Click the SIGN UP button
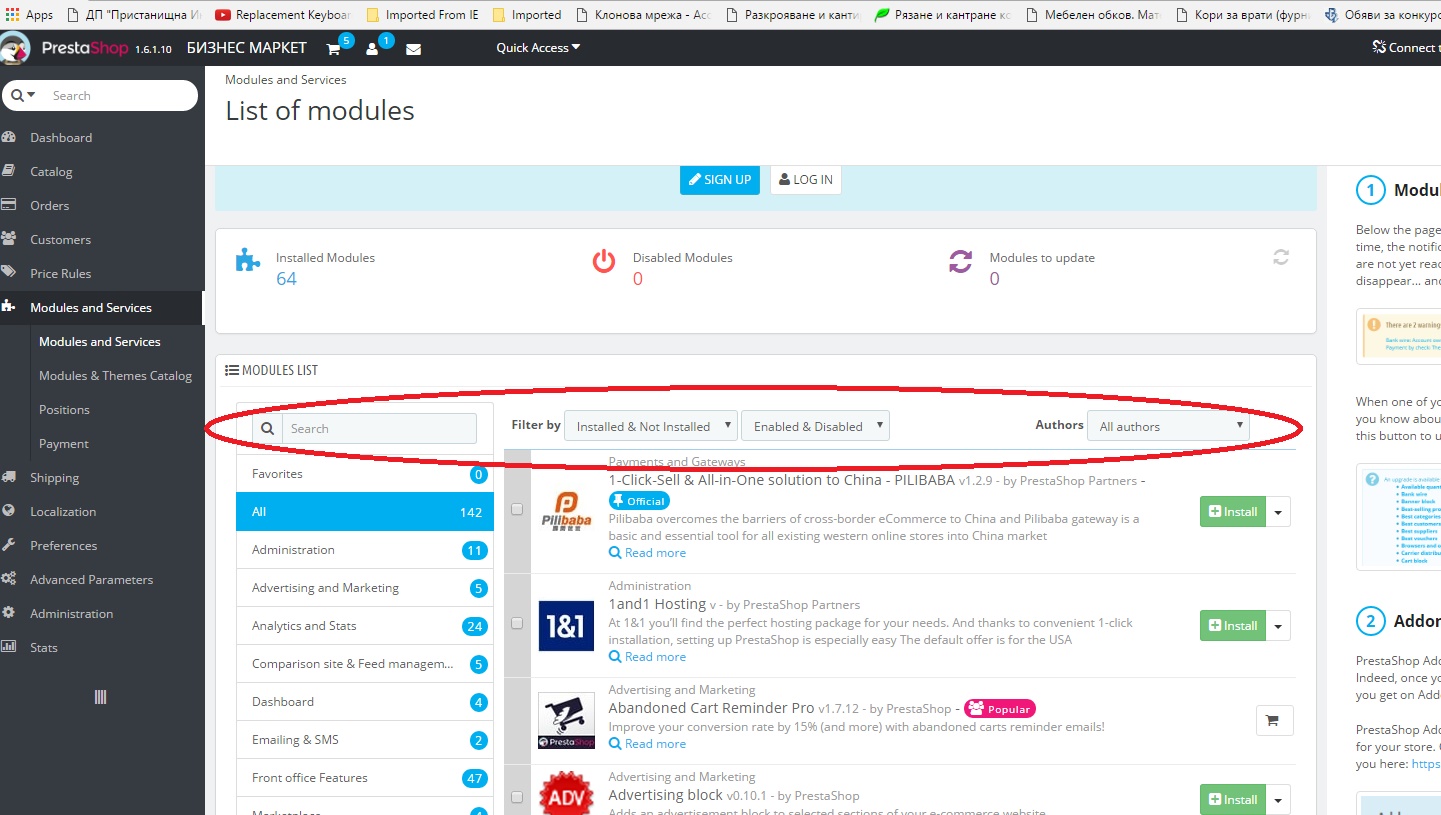The image size is (1441, 815). coord(720,180)
